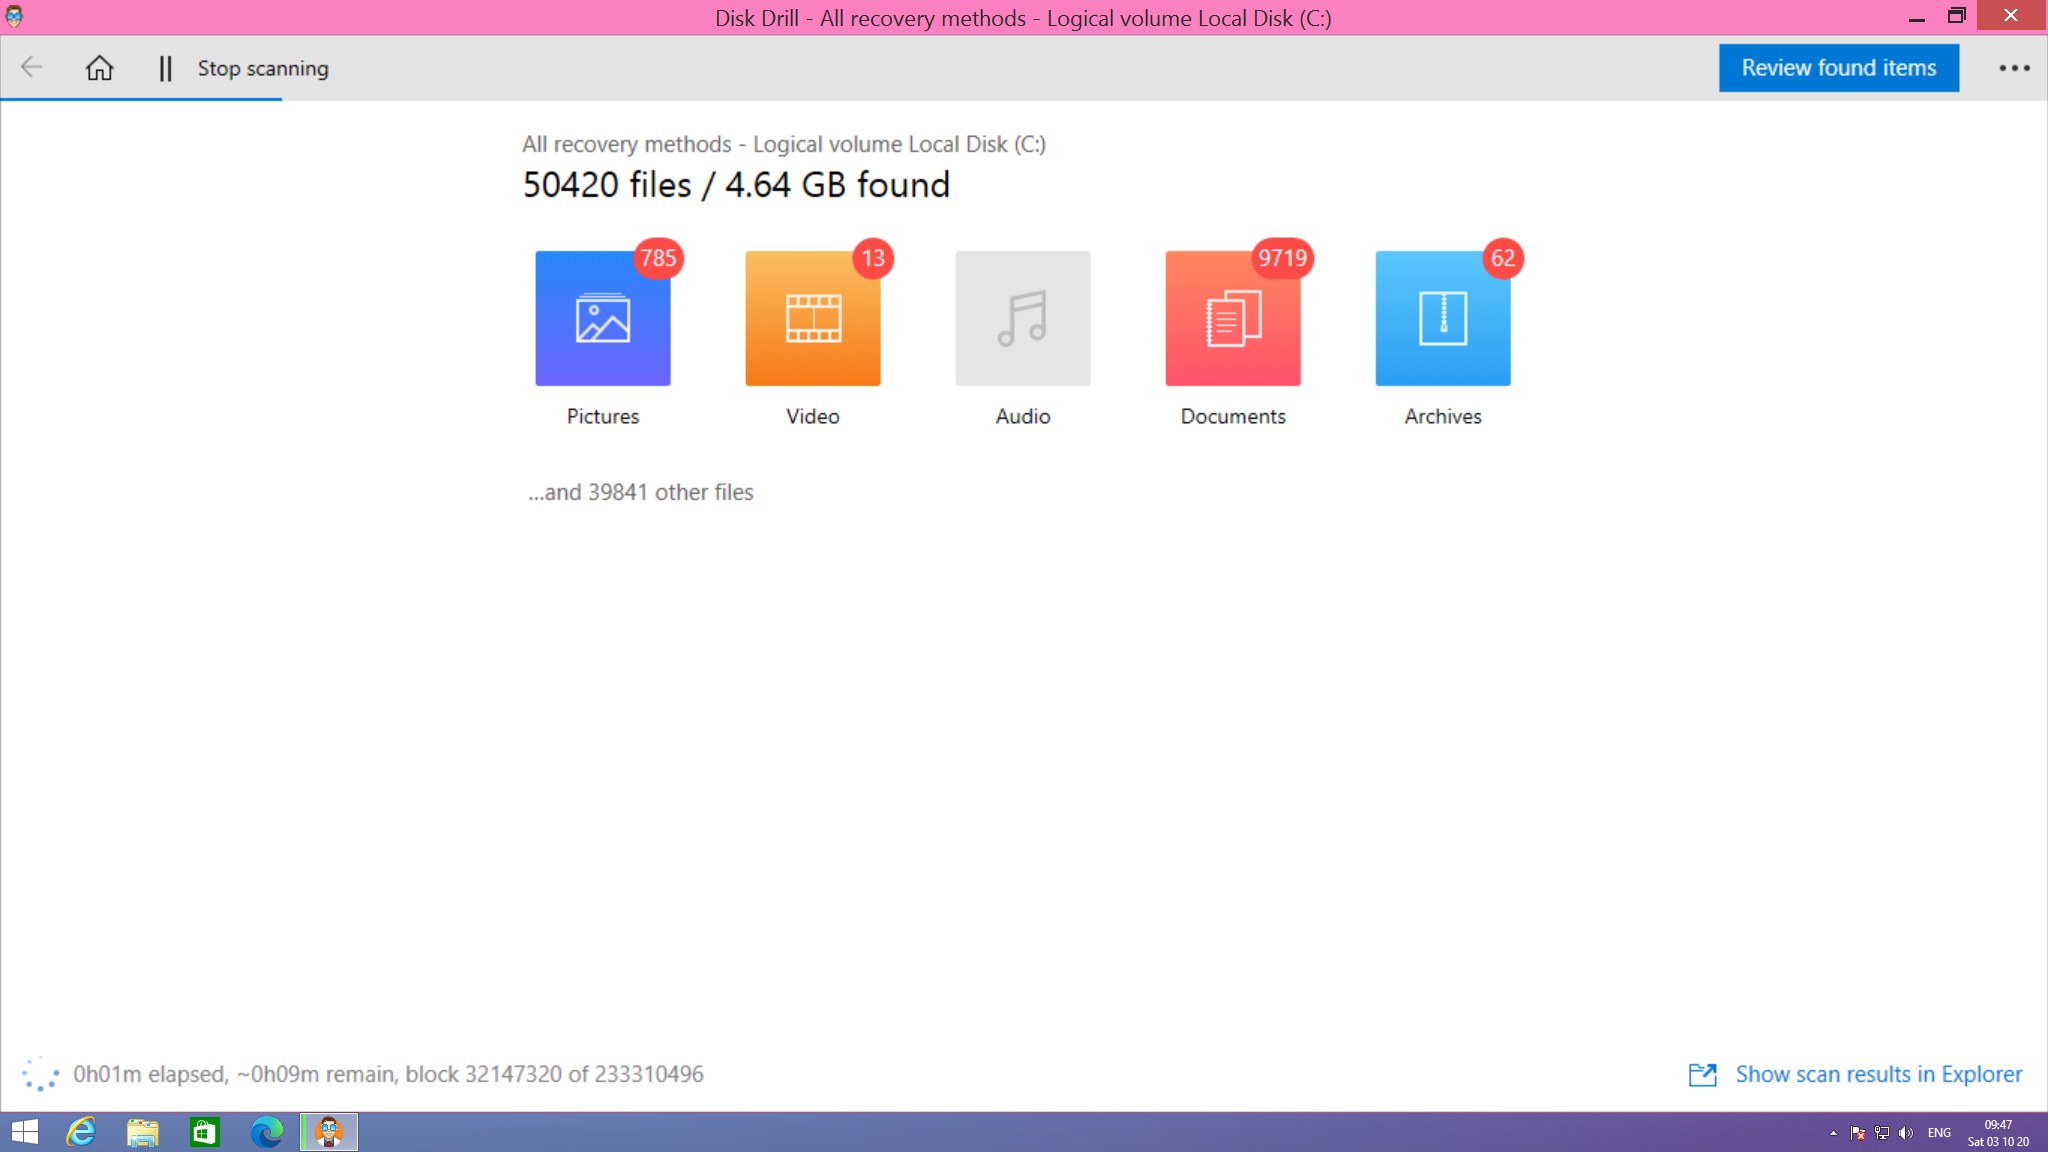
Task: Click the 9719 badge on Documents
Action: coord(1282,258)
